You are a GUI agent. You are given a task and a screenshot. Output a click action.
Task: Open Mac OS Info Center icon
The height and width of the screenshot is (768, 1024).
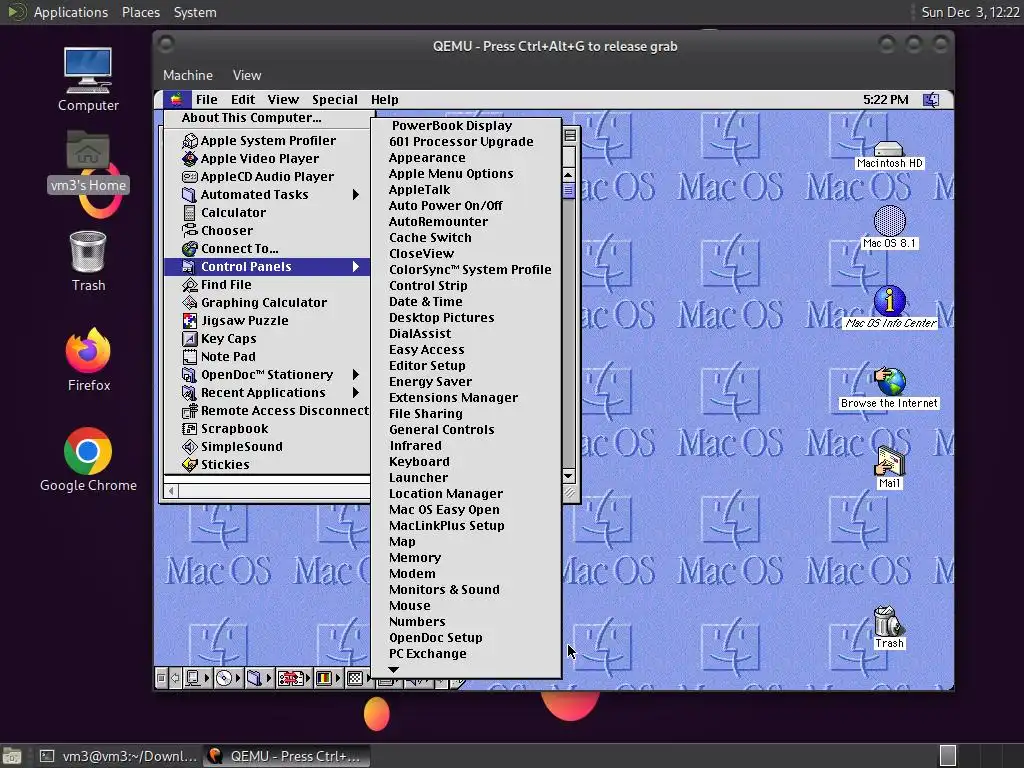tap(890, 308)
